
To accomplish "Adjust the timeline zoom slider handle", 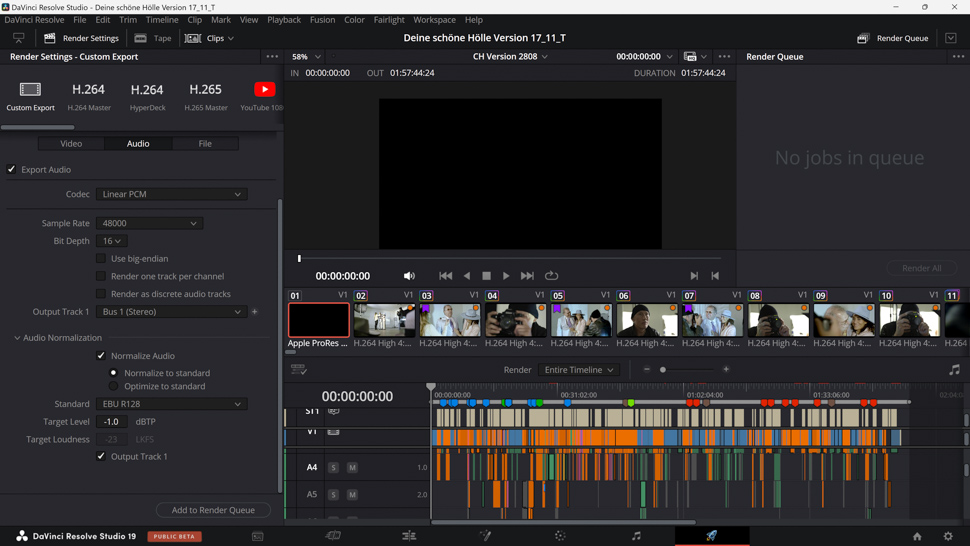I will (x=663, y=370).
